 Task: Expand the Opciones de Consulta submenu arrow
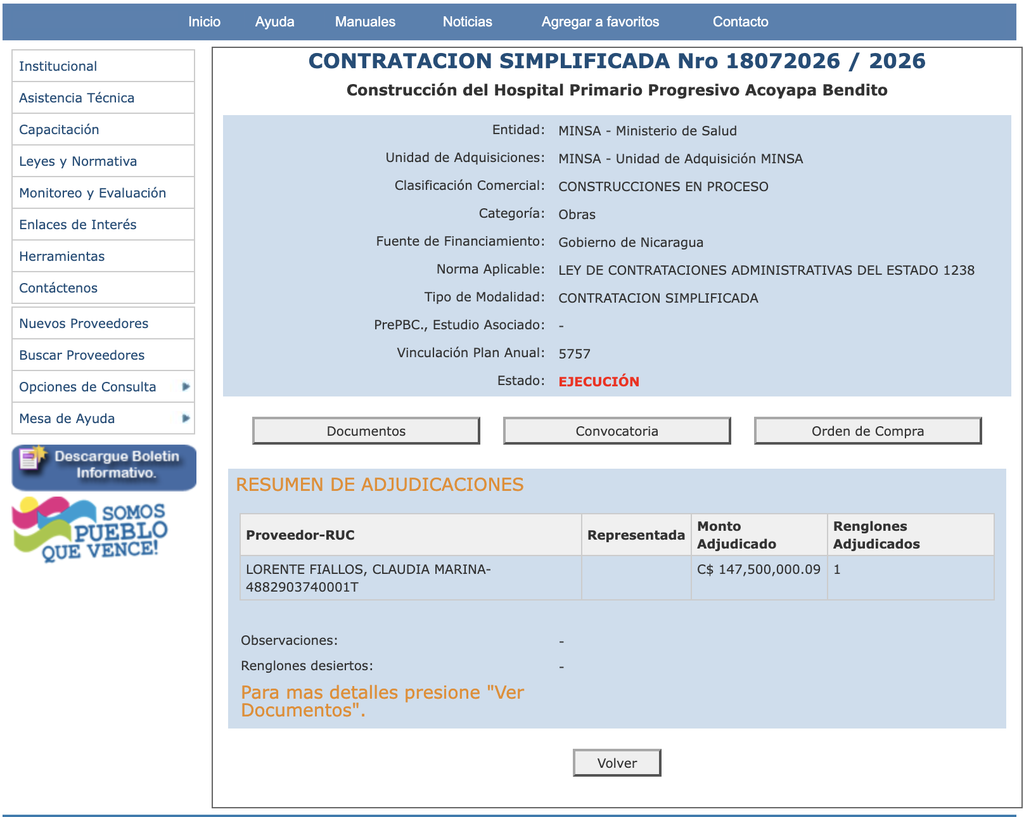186,387
